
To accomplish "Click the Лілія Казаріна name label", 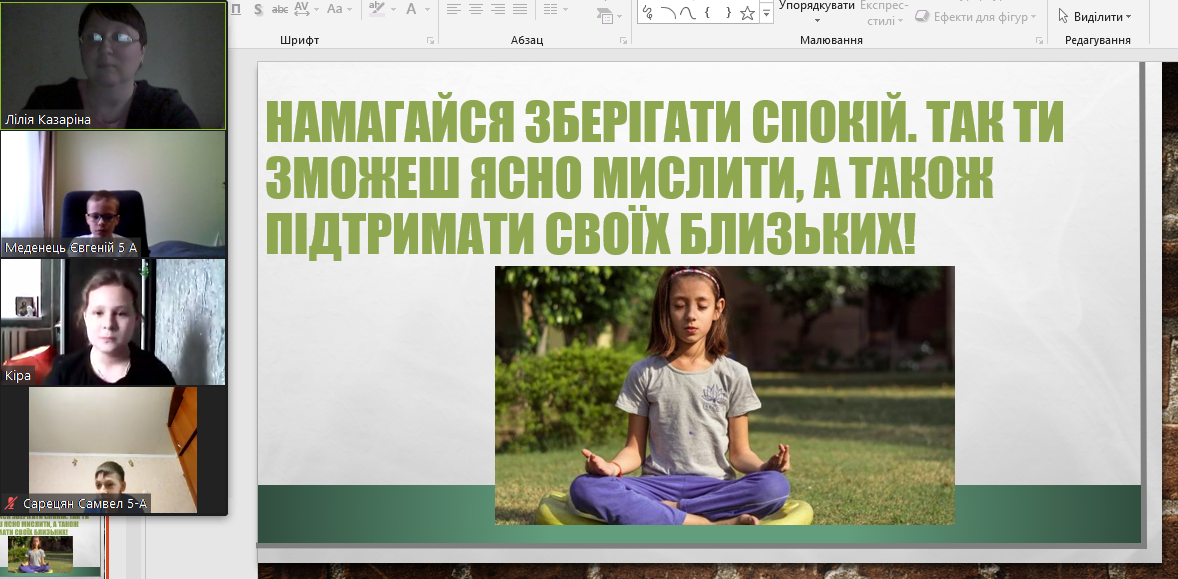I will point(48,119).
